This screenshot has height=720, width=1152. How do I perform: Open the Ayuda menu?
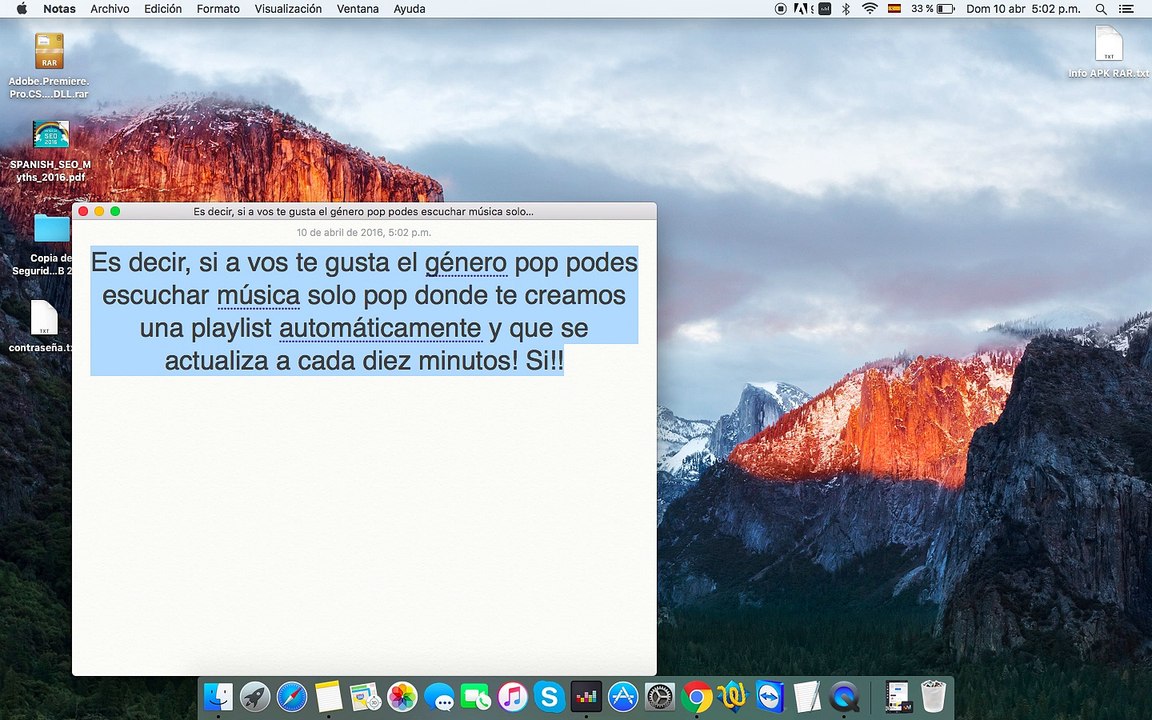[x=409, y=9]
